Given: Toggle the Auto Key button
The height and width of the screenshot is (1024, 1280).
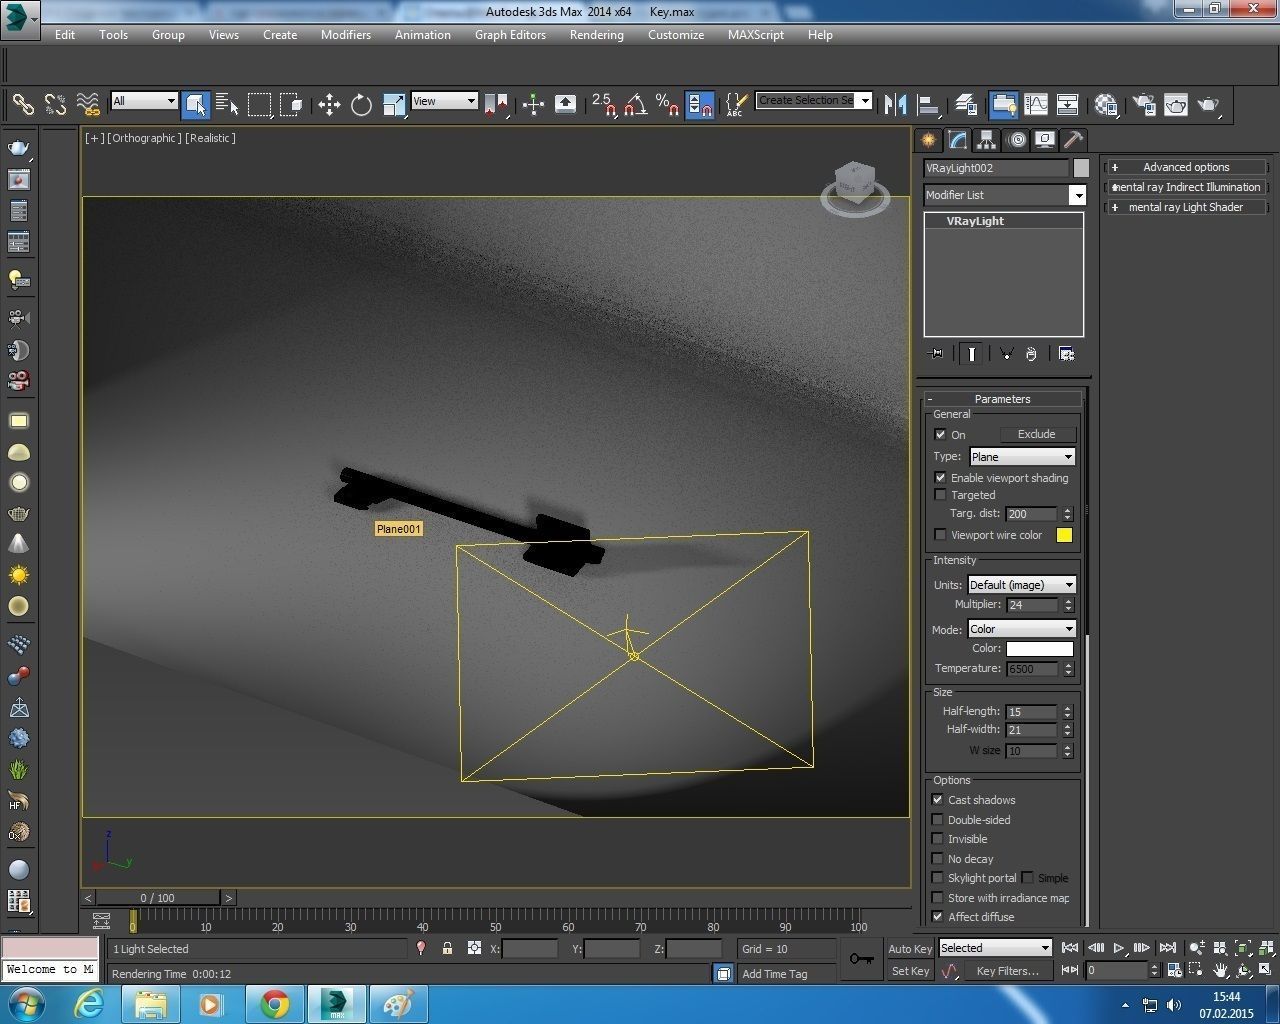Looking at the screenshot, I should 910,949.
